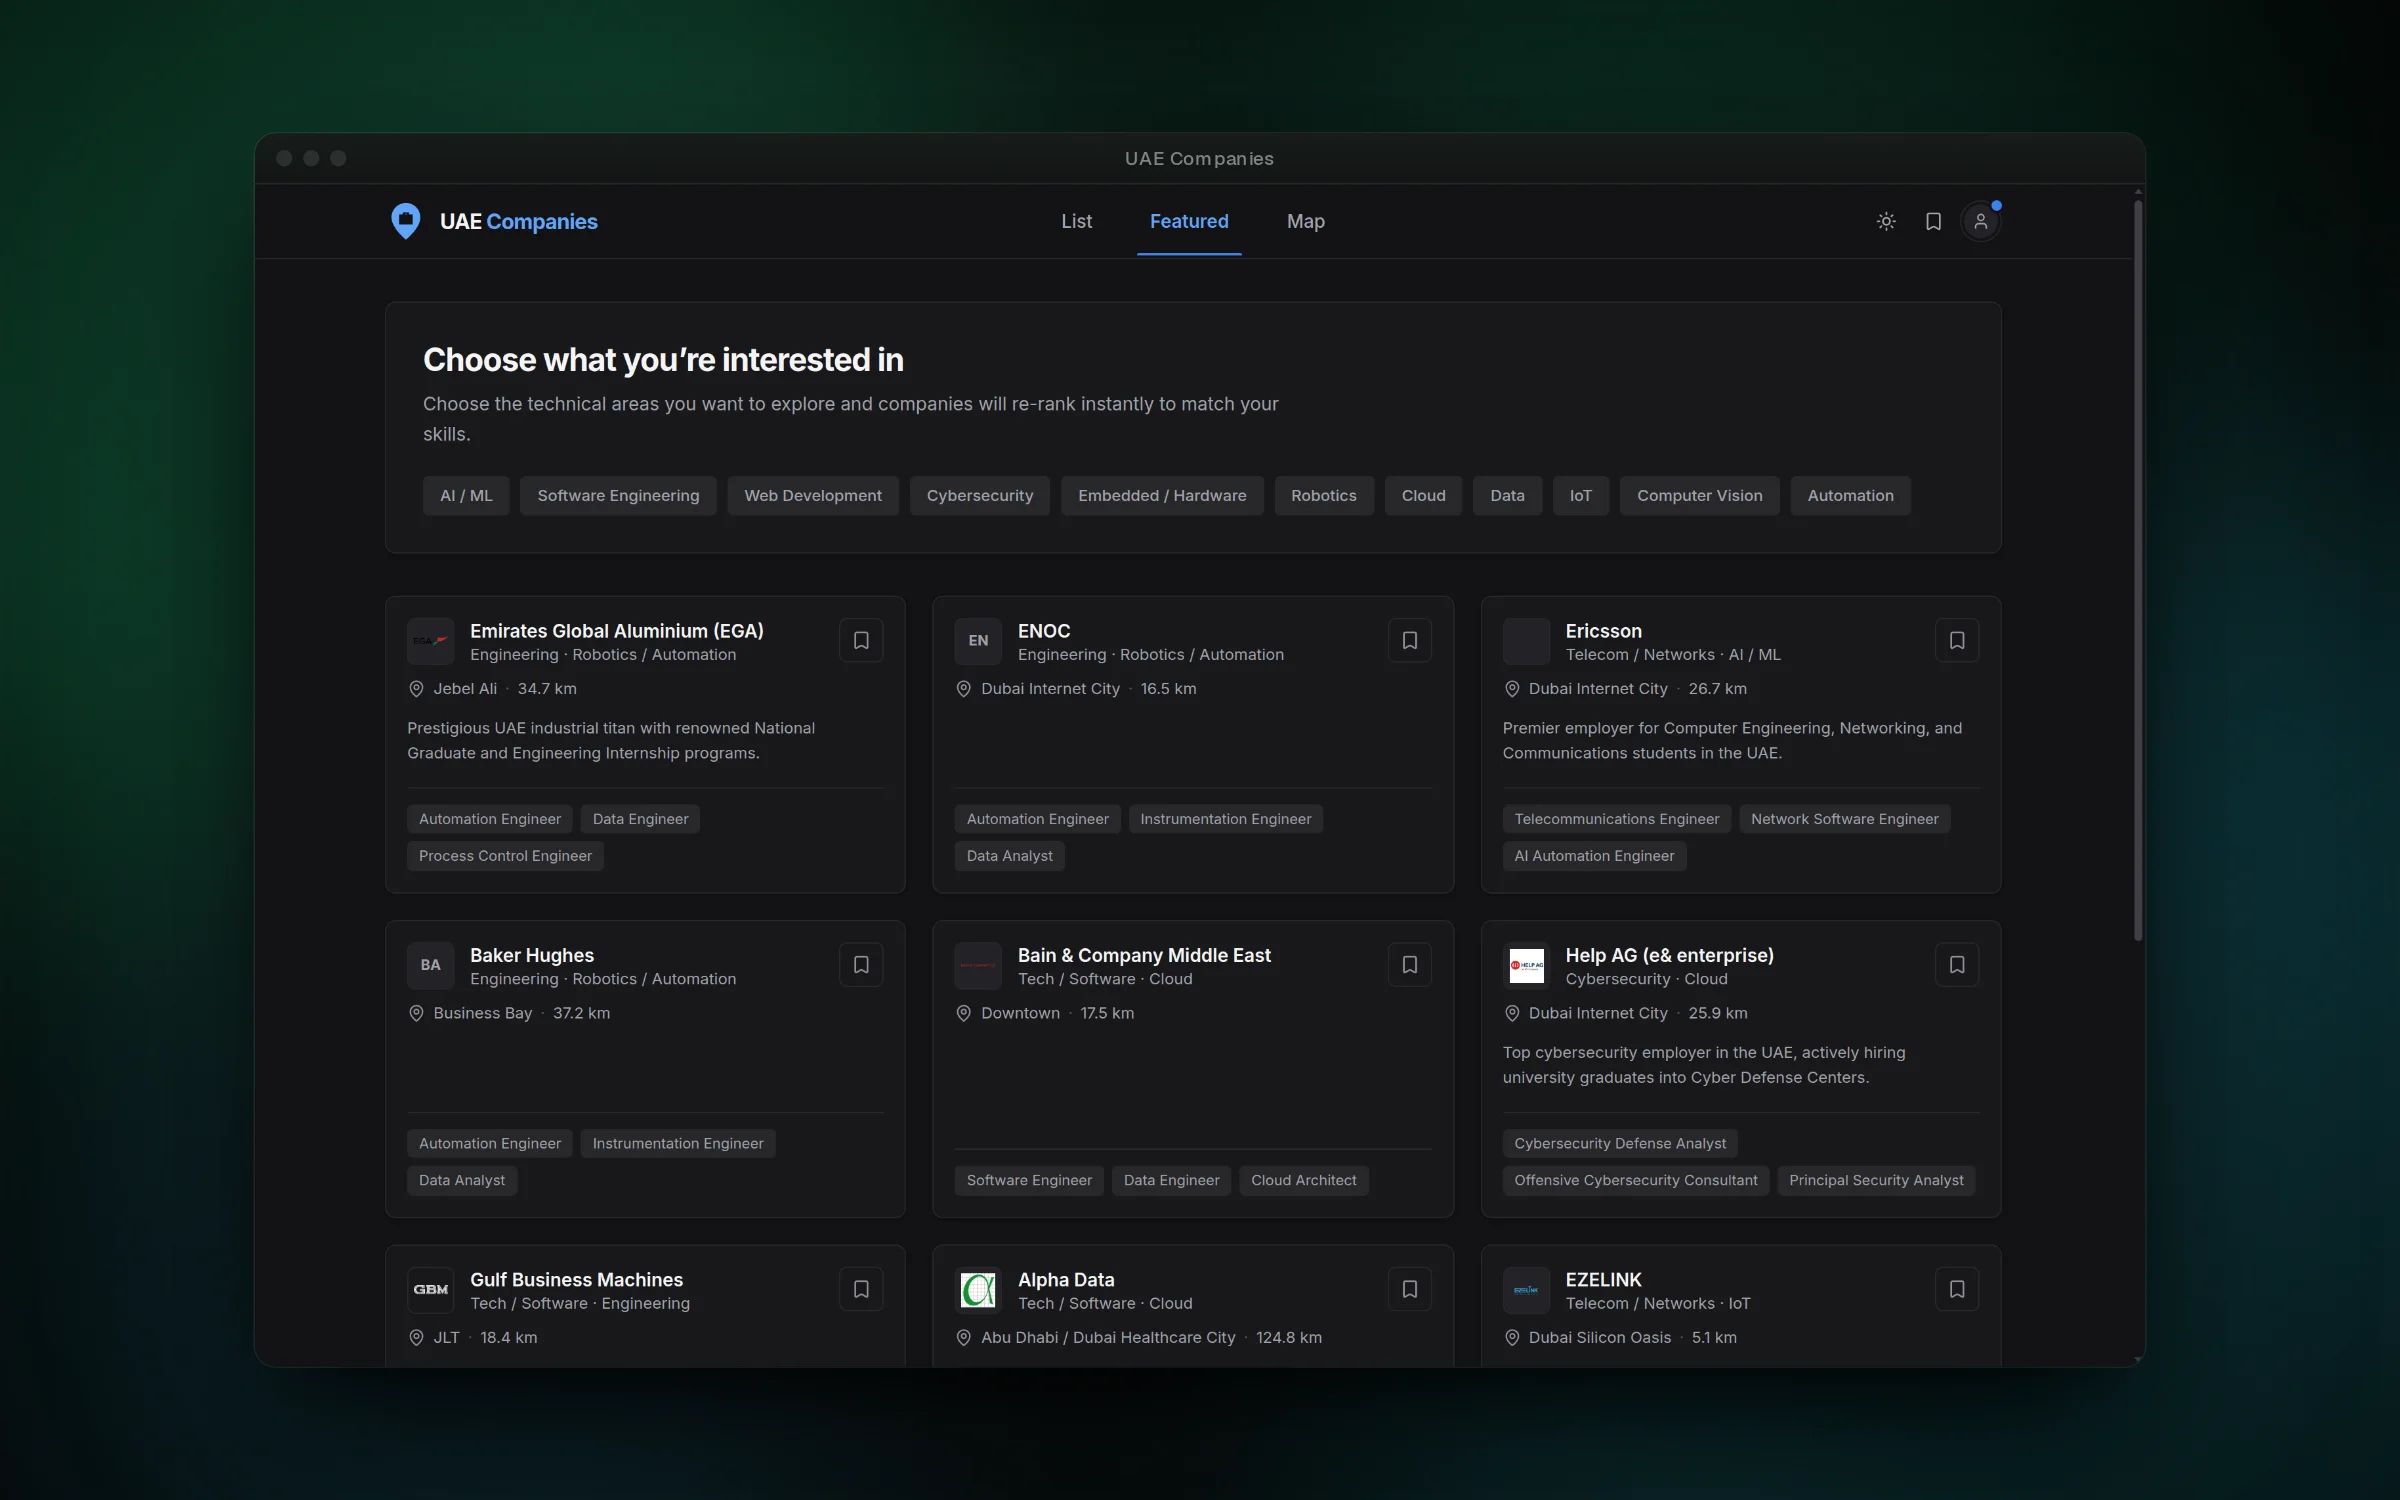
Task: Toggle the IoT interest chip
Action: tap(1580, 496)
